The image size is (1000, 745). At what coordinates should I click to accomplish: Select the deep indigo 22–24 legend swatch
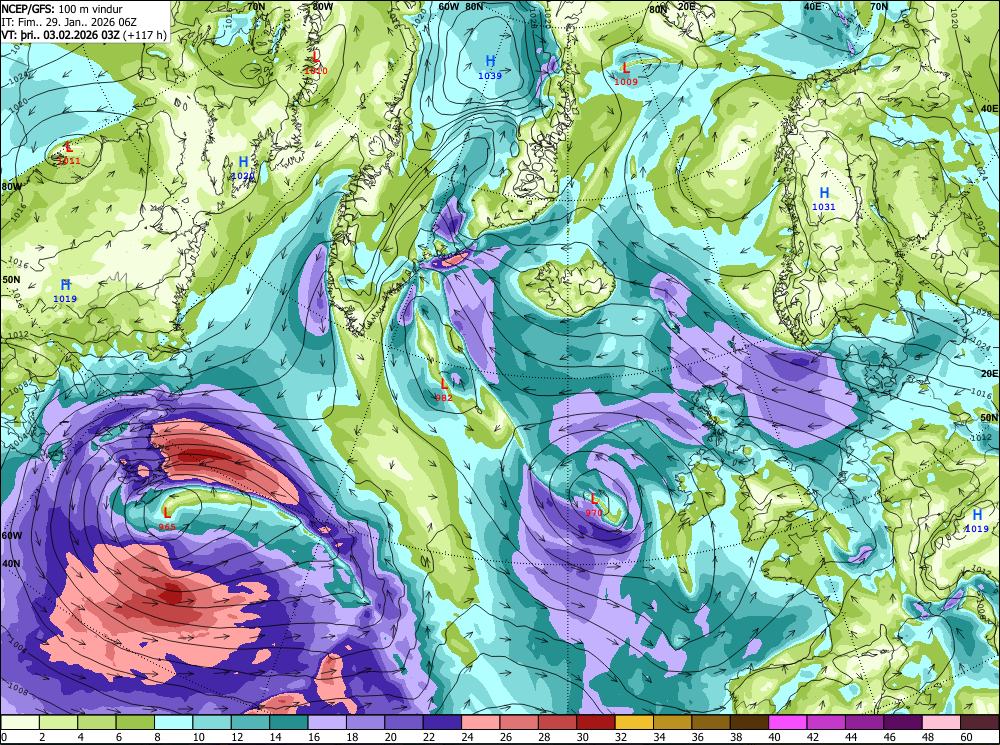point(442,722)
